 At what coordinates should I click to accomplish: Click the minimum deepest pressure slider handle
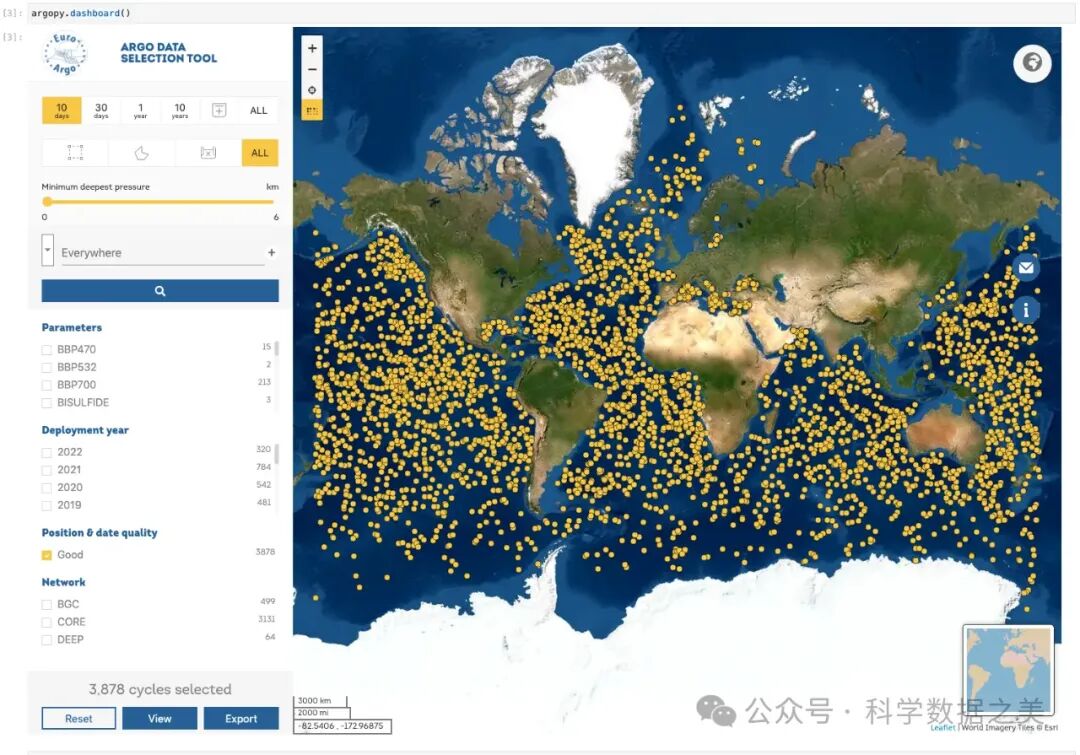click(47, 201)
